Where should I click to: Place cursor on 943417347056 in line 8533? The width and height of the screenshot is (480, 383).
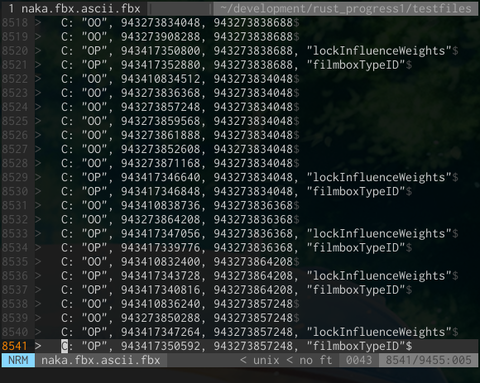coord(160,234)
